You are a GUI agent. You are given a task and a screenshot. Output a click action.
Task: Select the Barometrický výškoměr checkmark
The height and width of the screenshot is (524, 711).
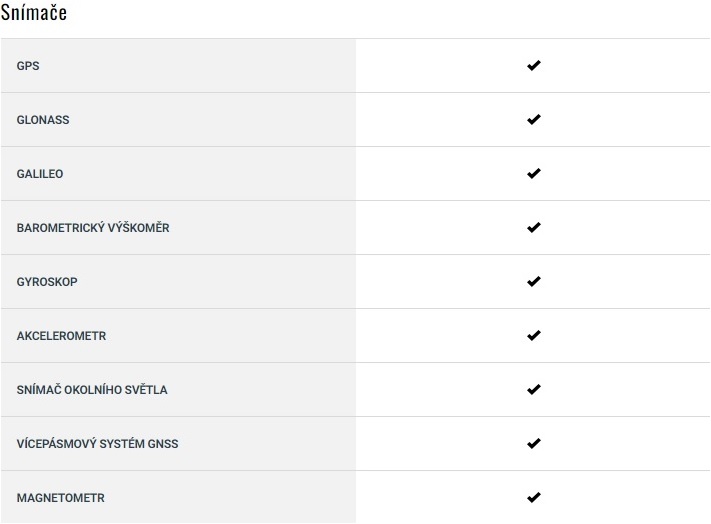[x=533, y=228]
